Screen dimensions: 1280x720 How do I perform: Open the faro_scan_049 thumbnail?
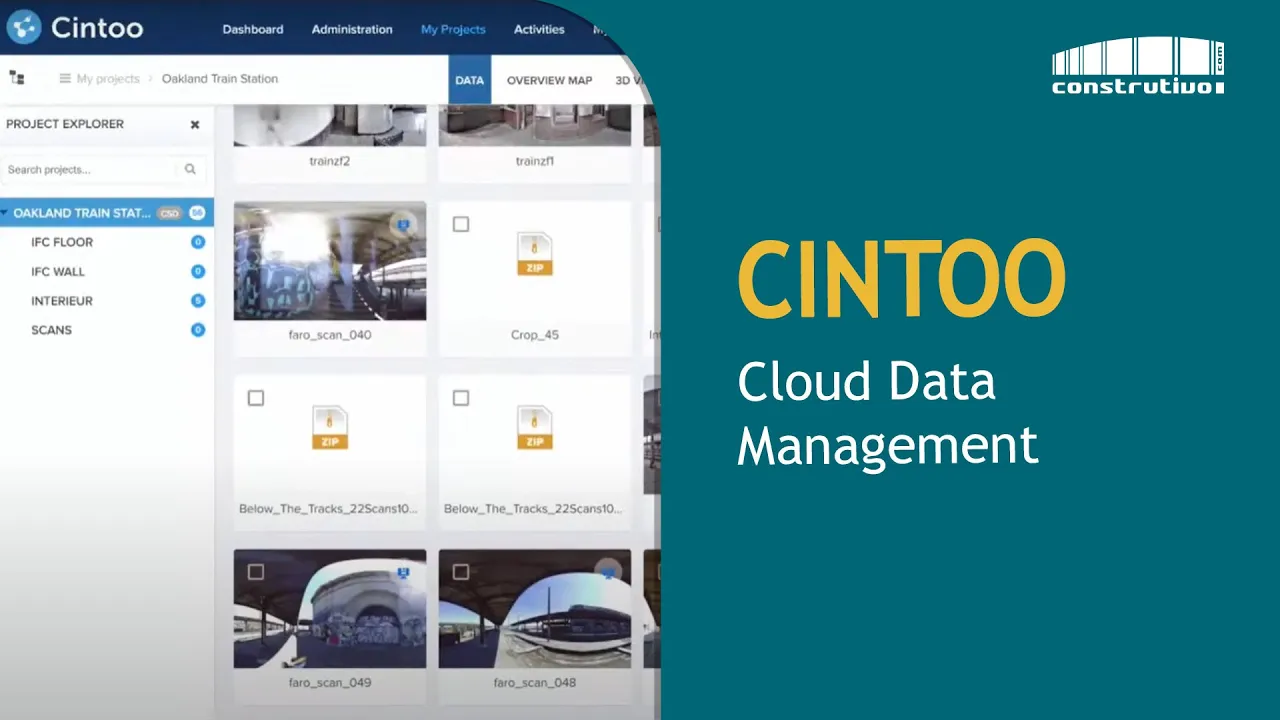[330, 609]
